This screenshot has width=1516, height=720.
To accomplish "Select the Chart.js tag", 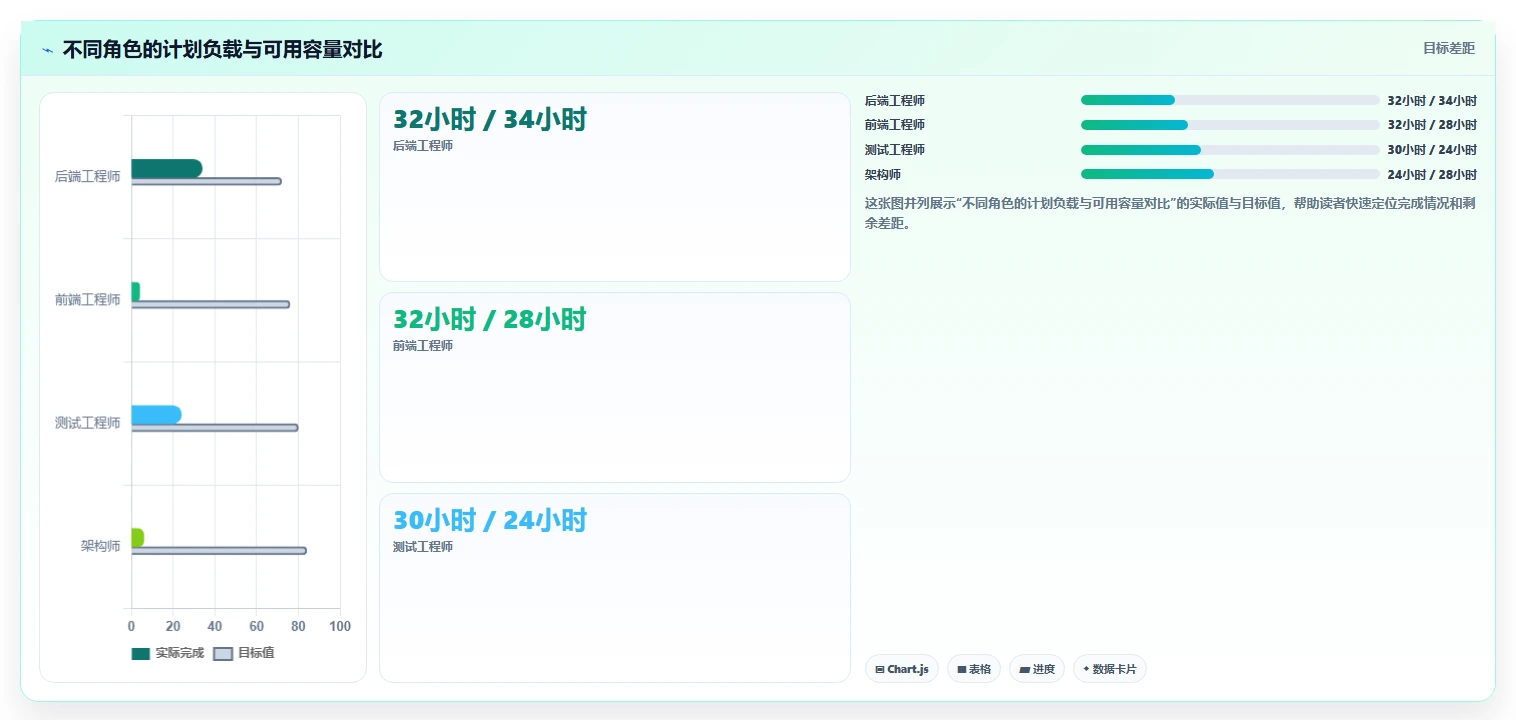I will pos(902,669).
